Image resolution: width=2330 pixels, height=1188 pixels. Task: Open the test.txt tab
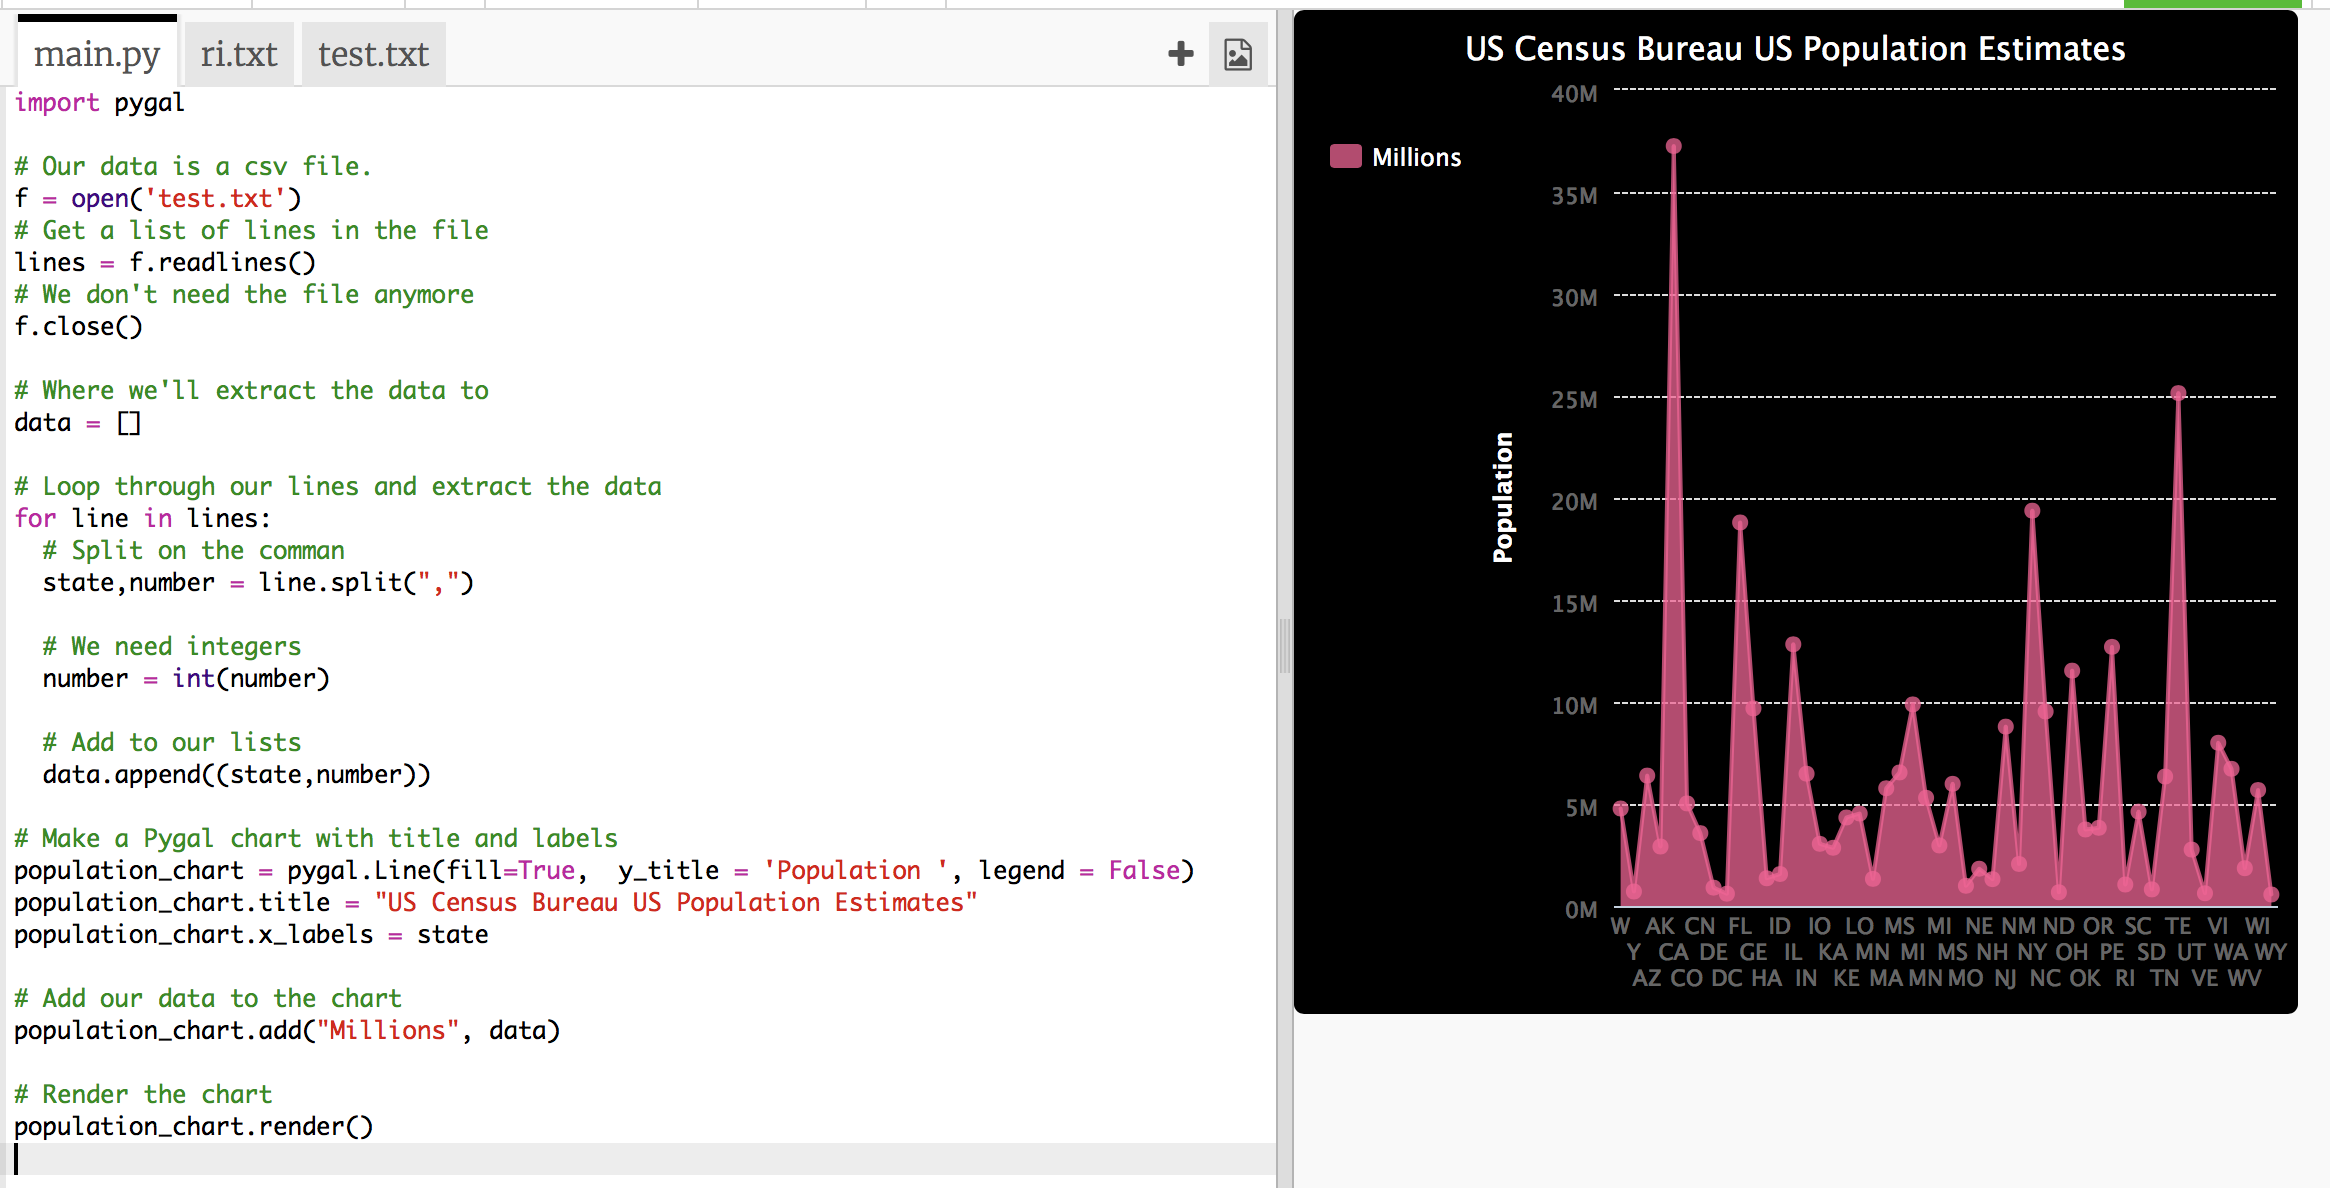(x=373, y=54)
